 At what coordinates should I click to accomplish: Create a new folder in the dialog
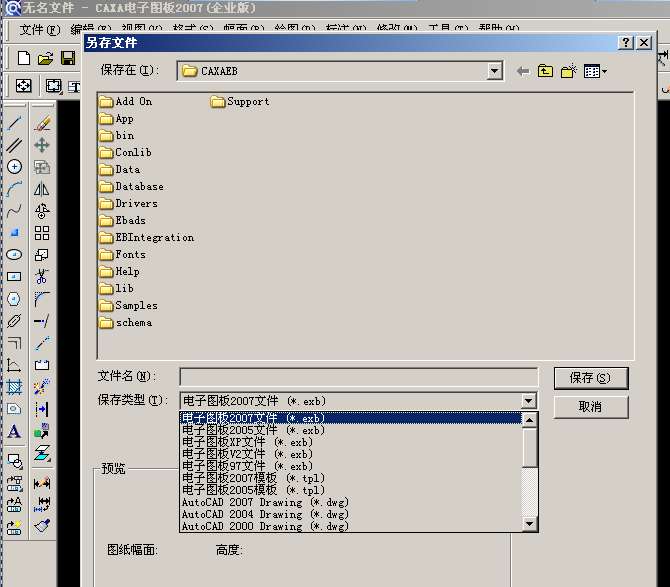[569, 71]
